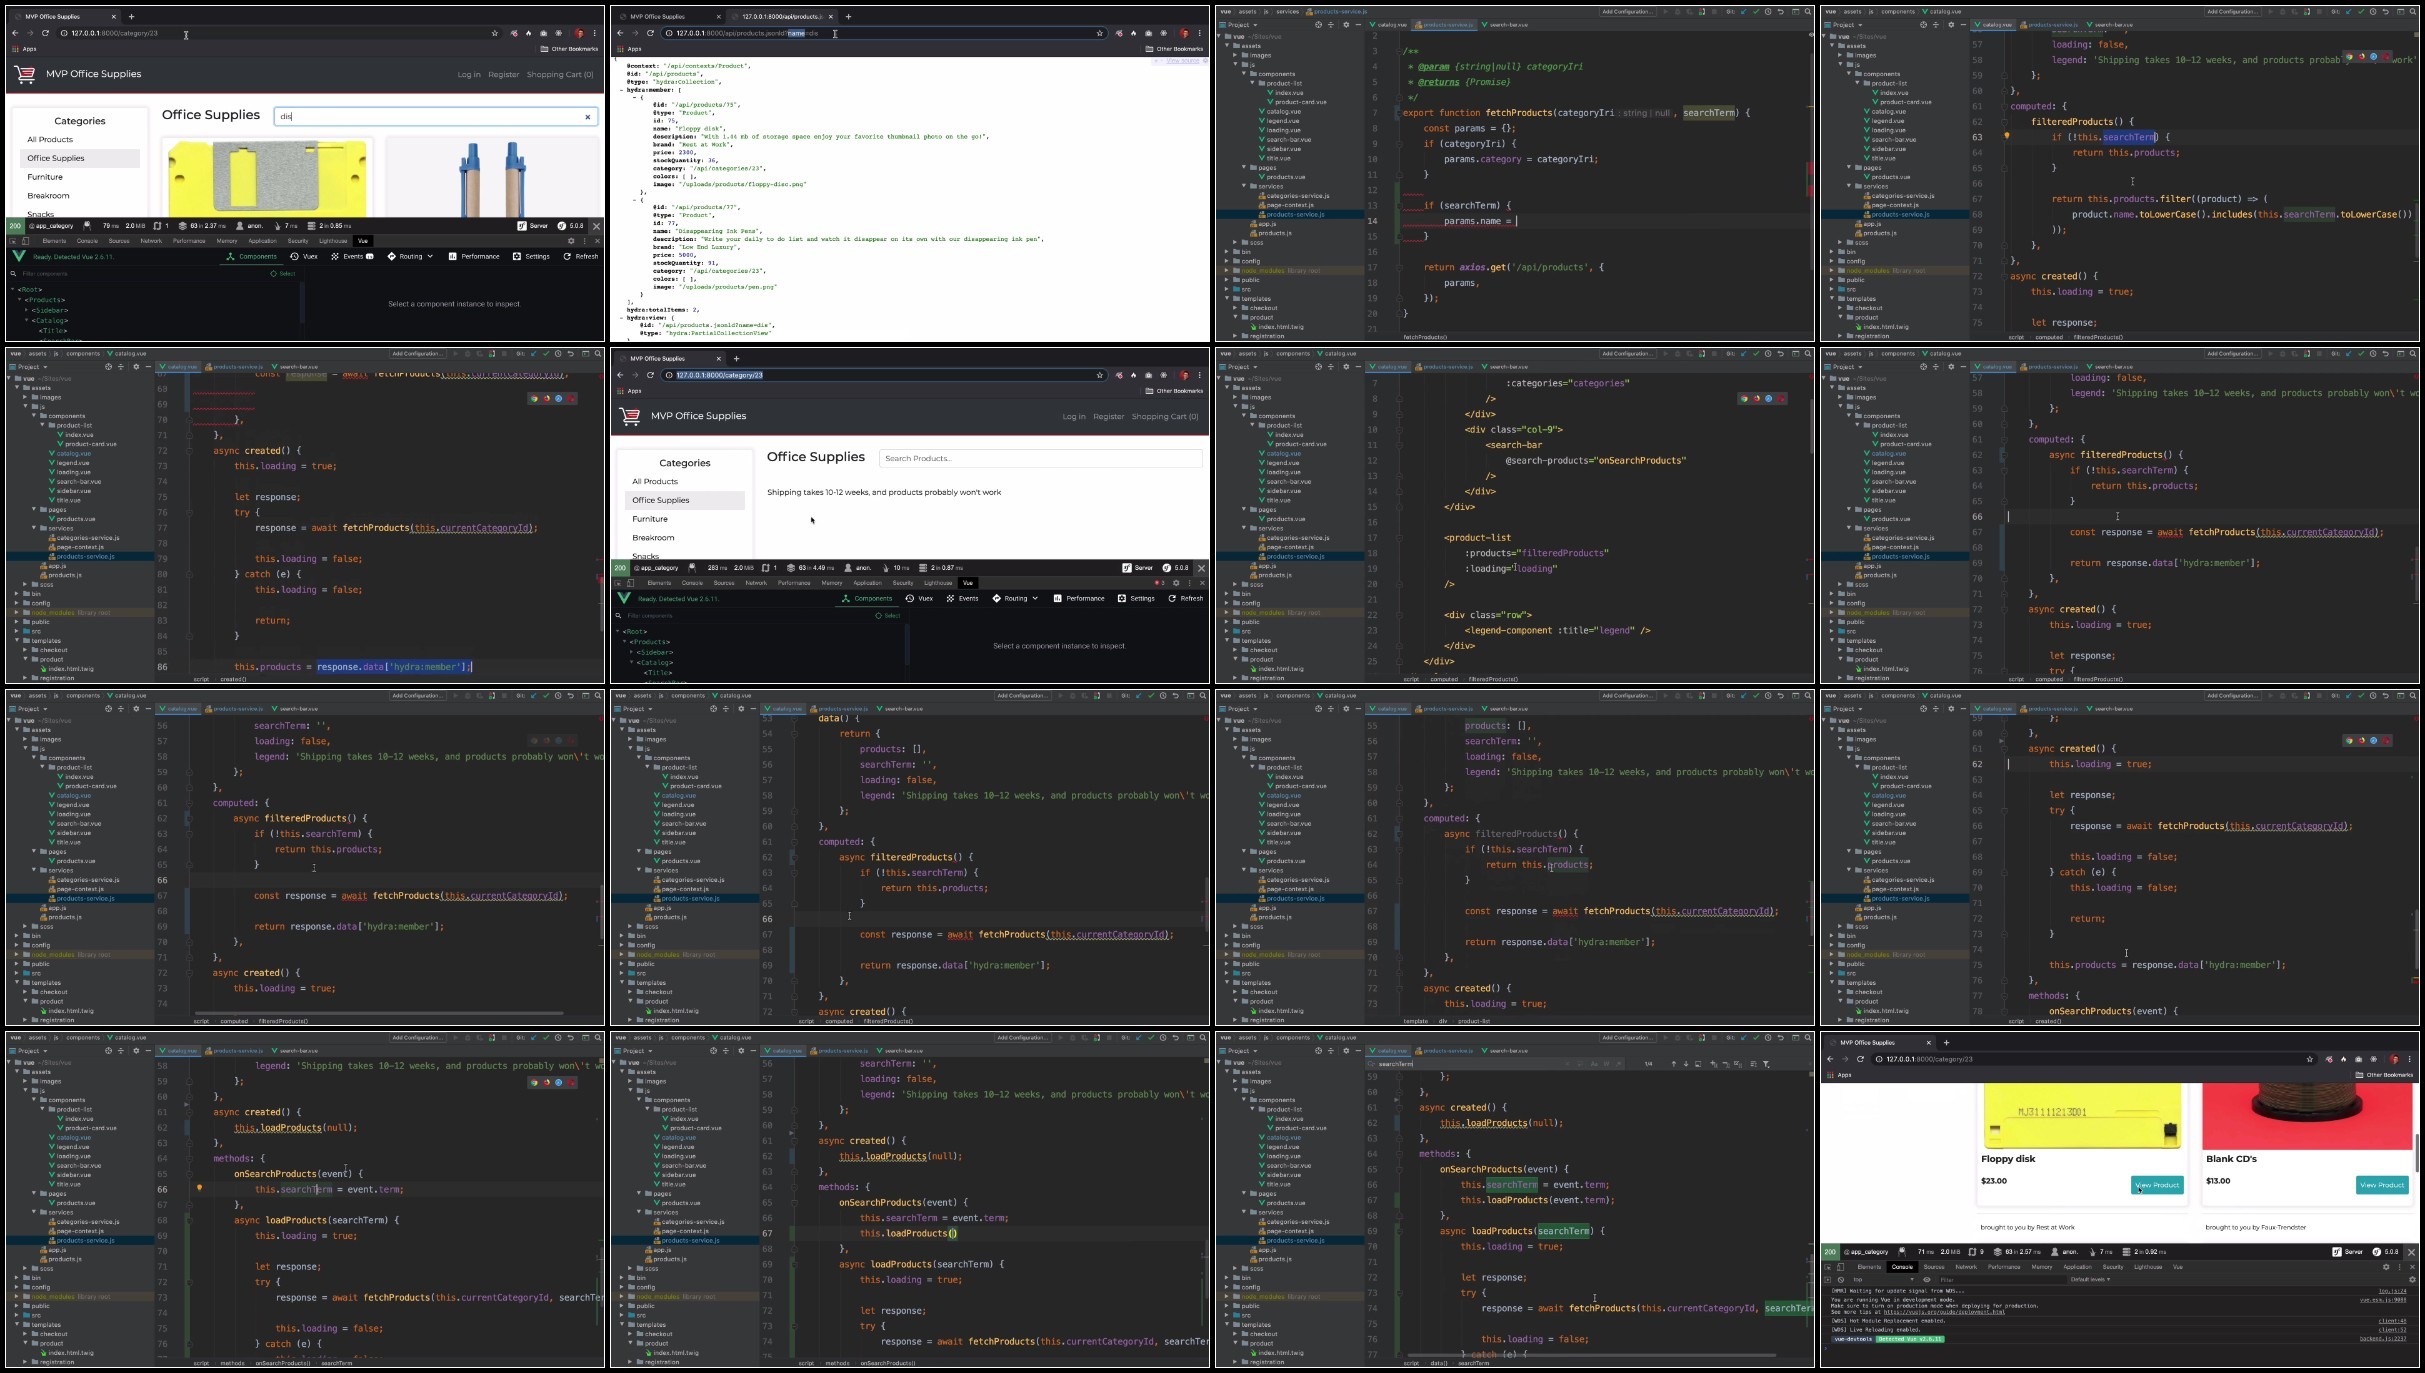Screen dimensions: 2425x1373
Task: Create live expression with console eye icon
Action: click(x=1927, y=1280)
